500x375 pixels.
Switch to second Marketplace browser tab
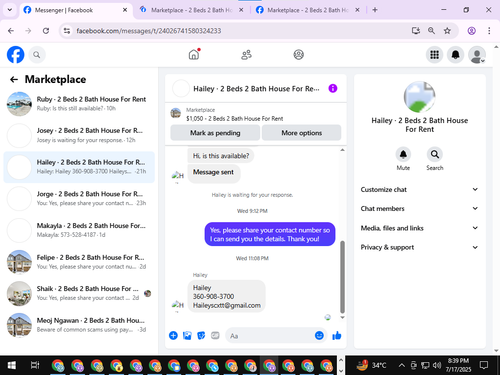click(x=191, y=10)
